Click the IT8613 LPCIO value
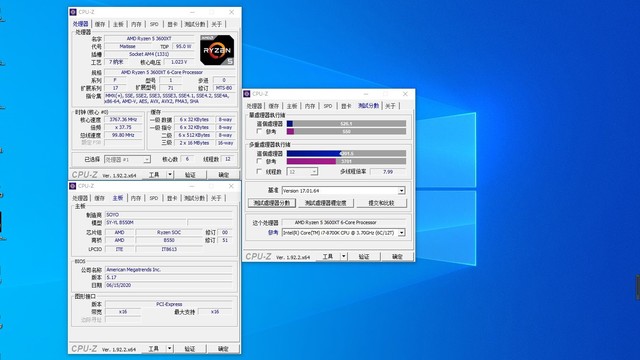The image size is (640, 360). (169, 249)
